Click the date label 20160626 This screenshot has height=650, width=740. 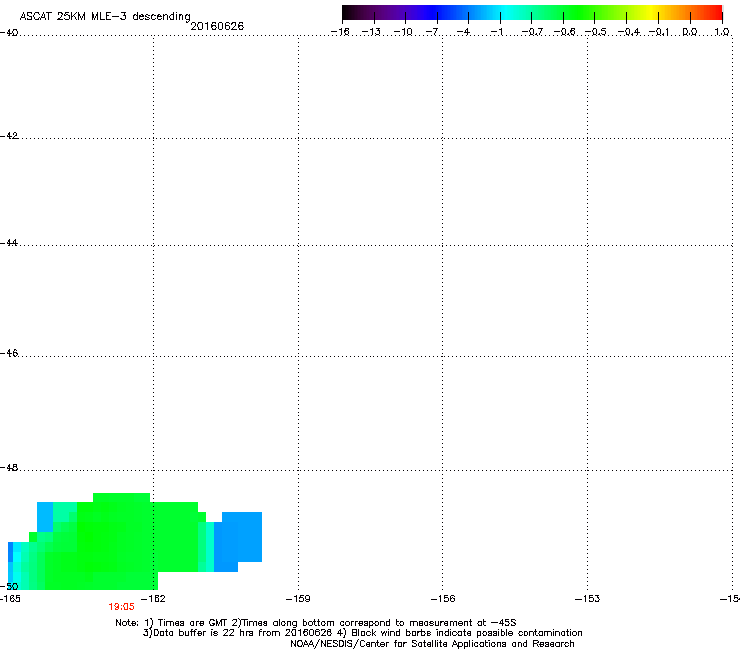[217, 26]
